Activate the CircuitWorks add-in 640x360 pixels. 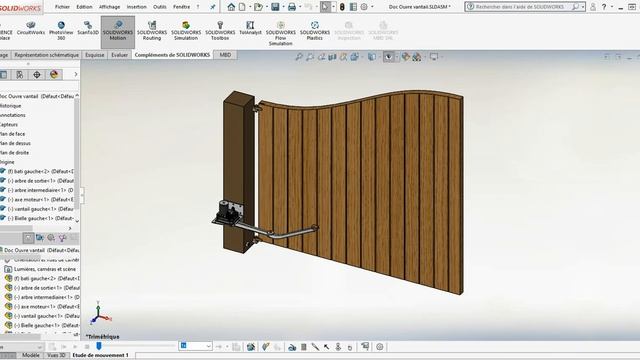click(x=31, y=29)
